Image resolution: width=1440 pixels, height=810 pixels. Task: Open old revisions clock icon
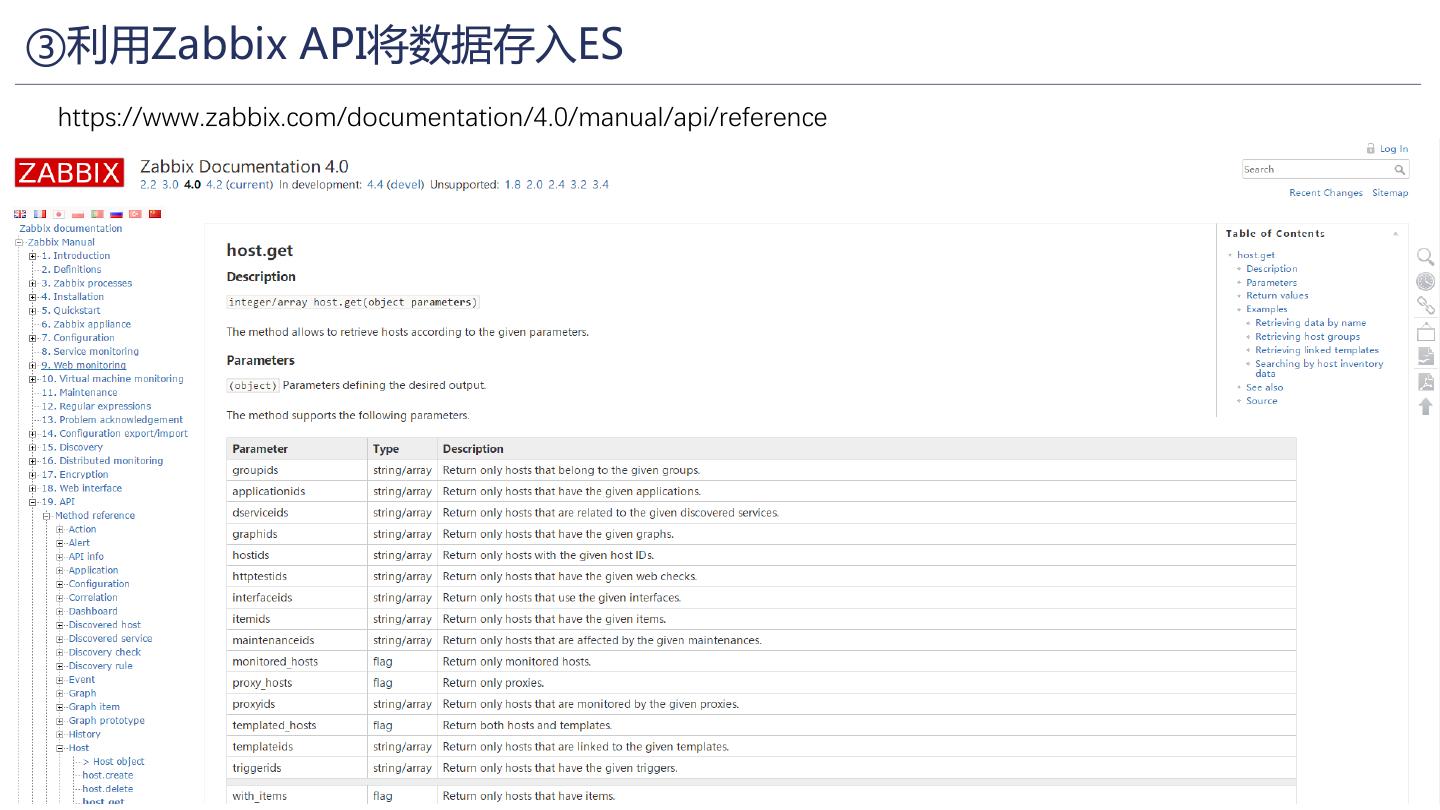click(1426, 282)
